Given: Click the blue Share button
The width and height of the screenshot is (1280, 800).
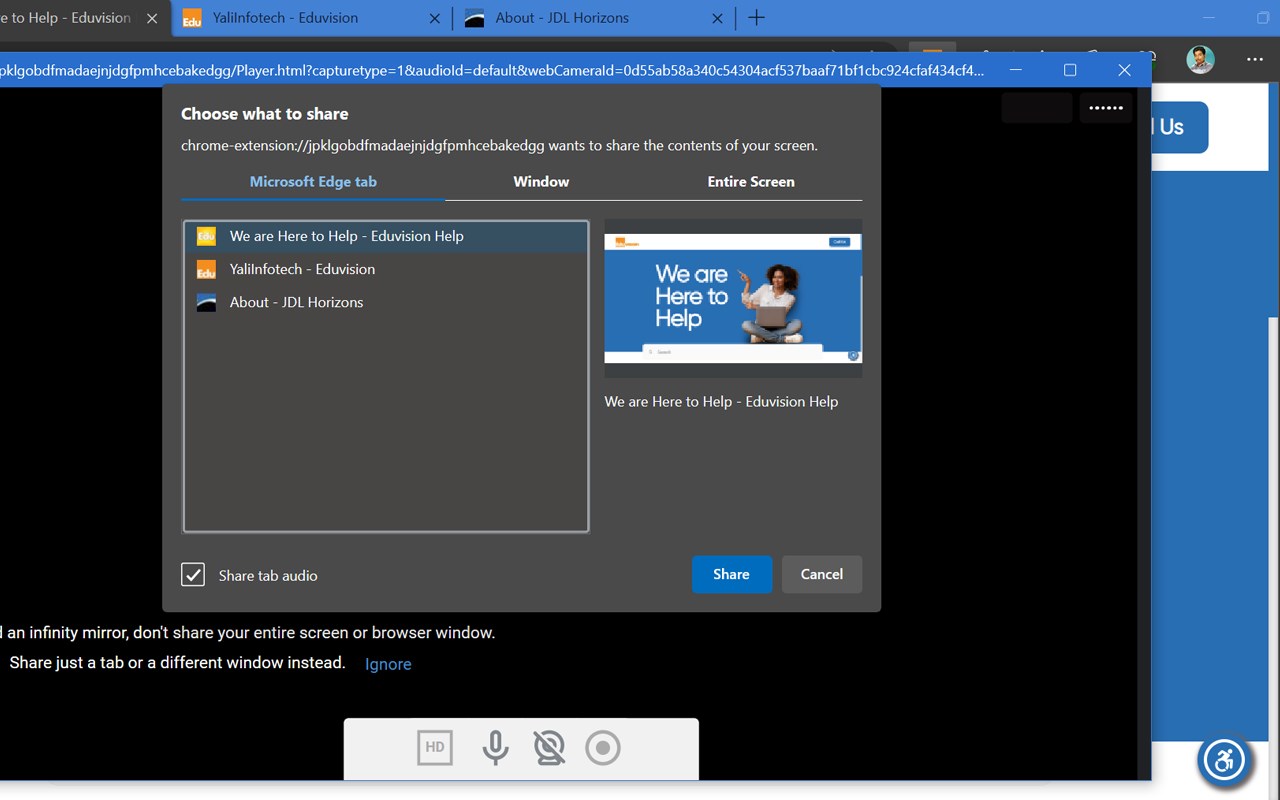Looking at the screenshot, I should 732,574.
